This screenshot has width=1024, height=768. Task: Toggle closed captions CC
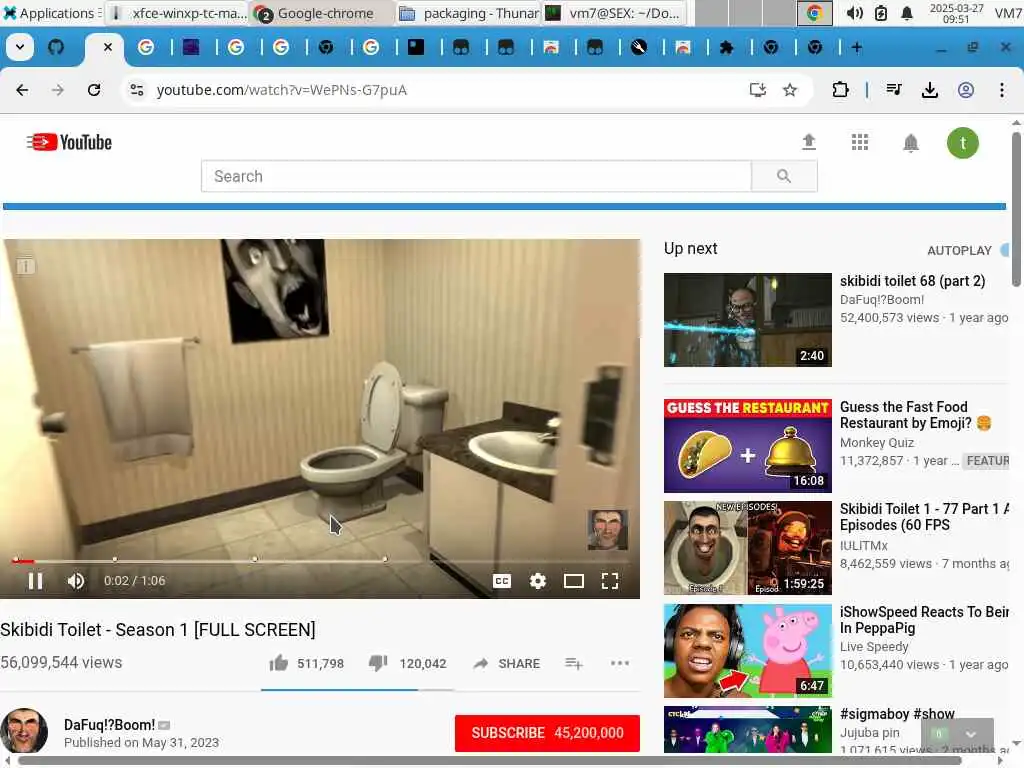[x=502, y=581]
